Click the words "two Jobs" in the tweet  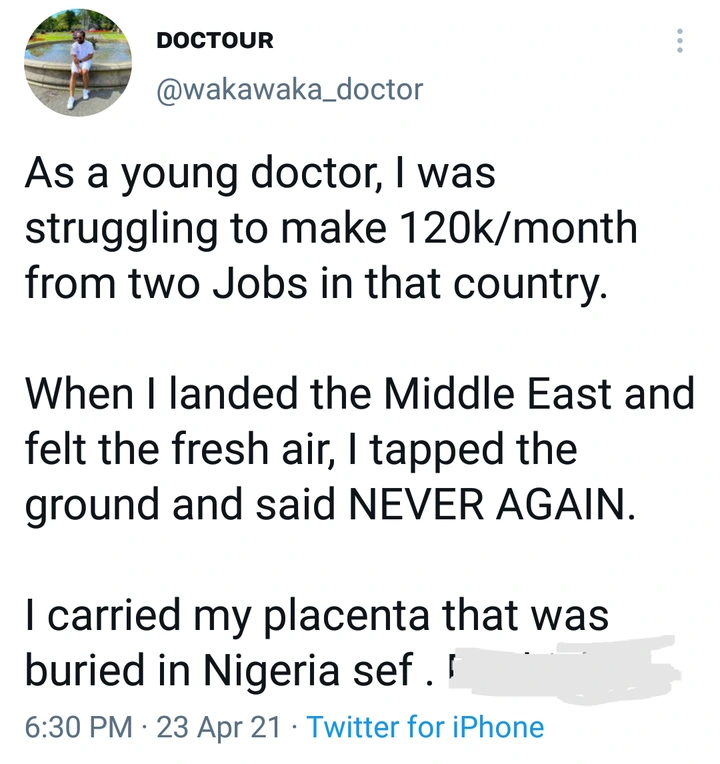(x=218, y=283)
